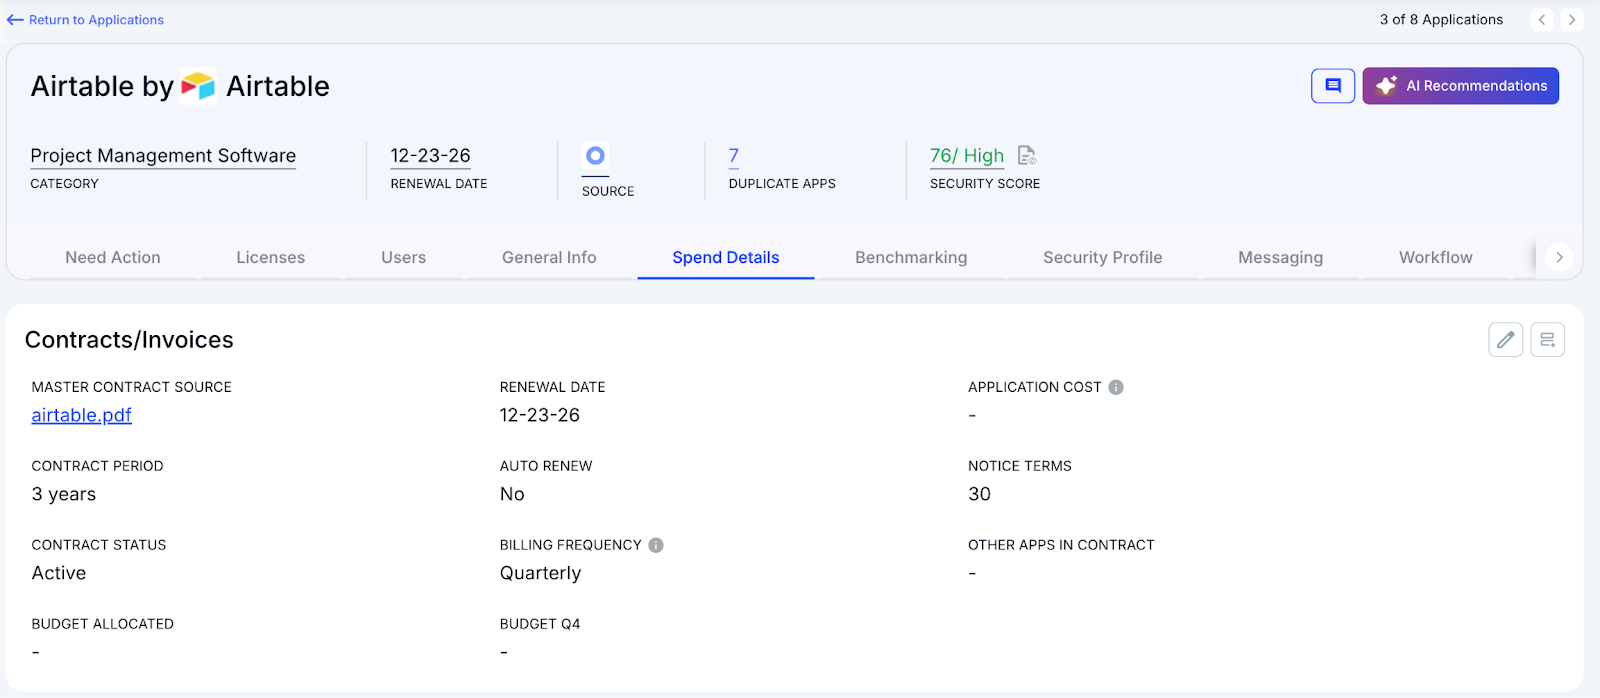Click the Contracts/Invoices heading
Viewport: 1600px width, 698px height.
[x=129, y=340]
